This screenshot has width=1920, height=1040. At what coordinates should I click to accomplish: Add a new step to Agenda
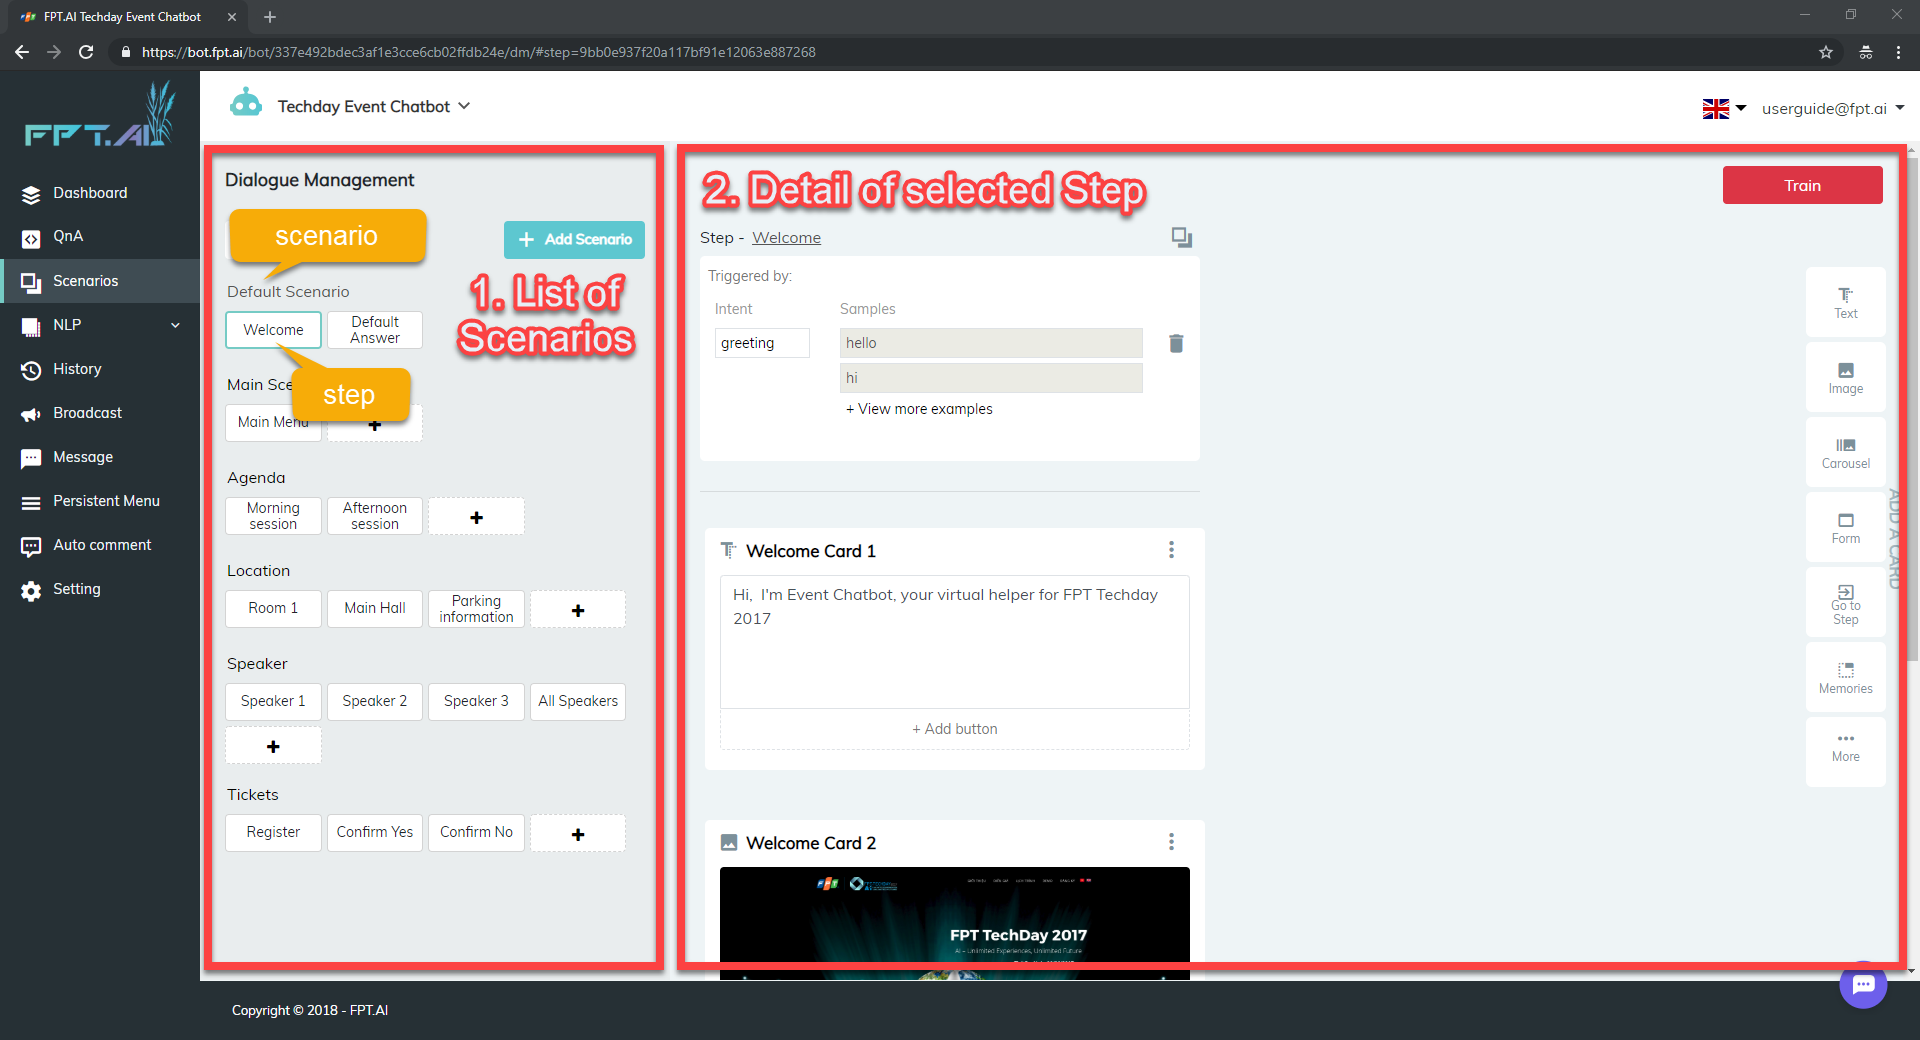pyautogui.click(x=476, y=517)
